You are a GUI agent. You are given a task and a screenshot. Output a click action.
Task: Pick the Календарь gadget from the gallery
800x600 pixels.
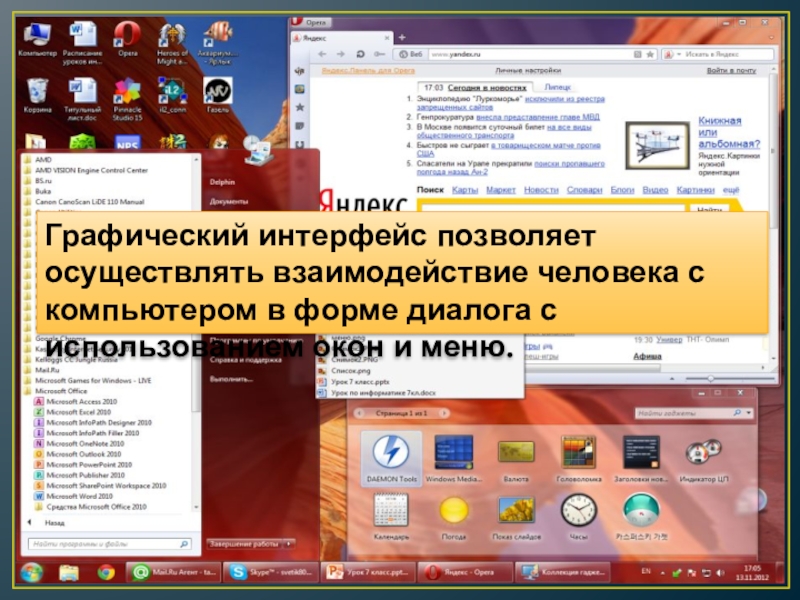[x=390, y=511]
